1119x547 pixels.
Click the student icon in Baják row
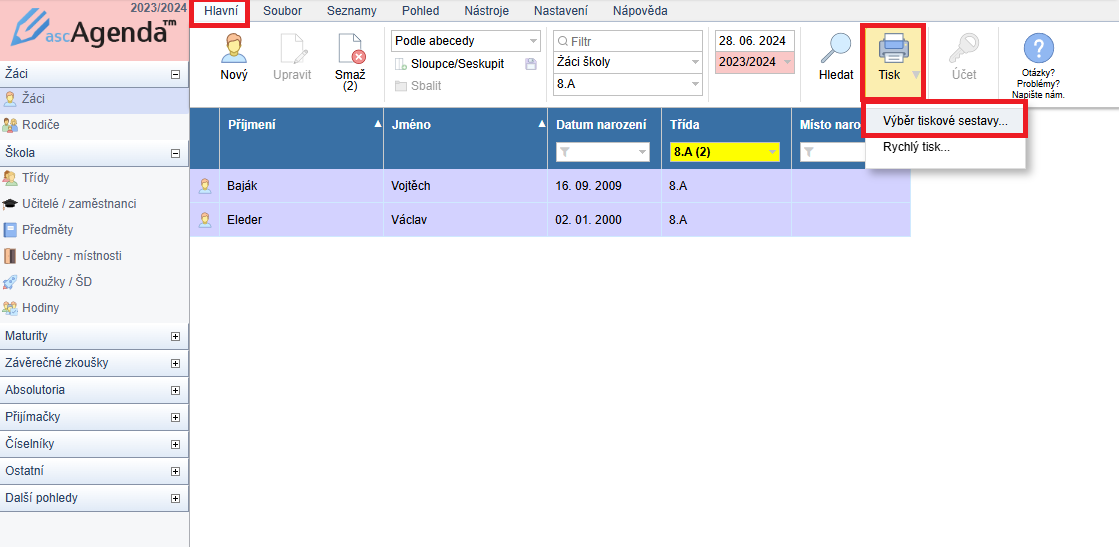click(x=205, y=186)
